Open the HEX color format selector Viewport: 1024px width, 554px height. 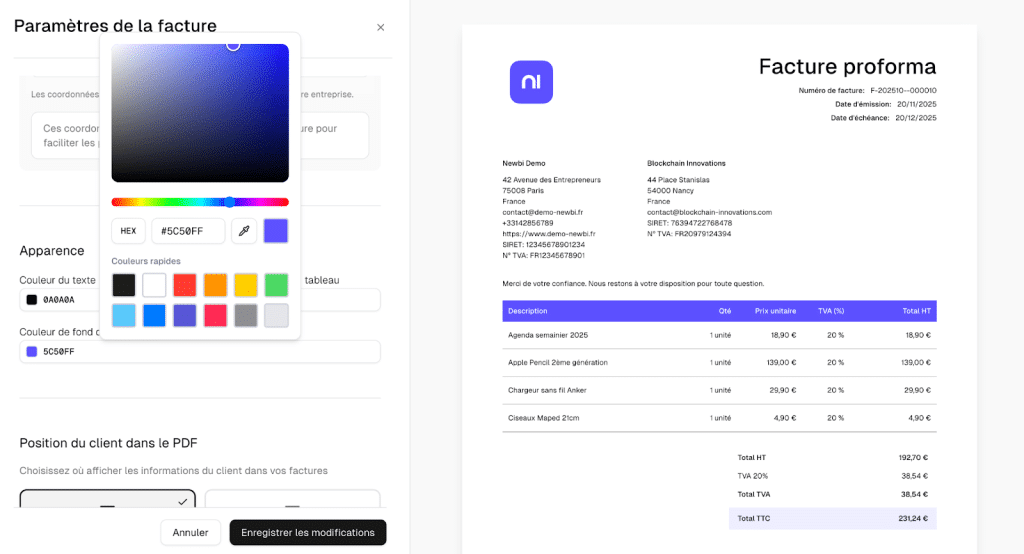point(128,231)
